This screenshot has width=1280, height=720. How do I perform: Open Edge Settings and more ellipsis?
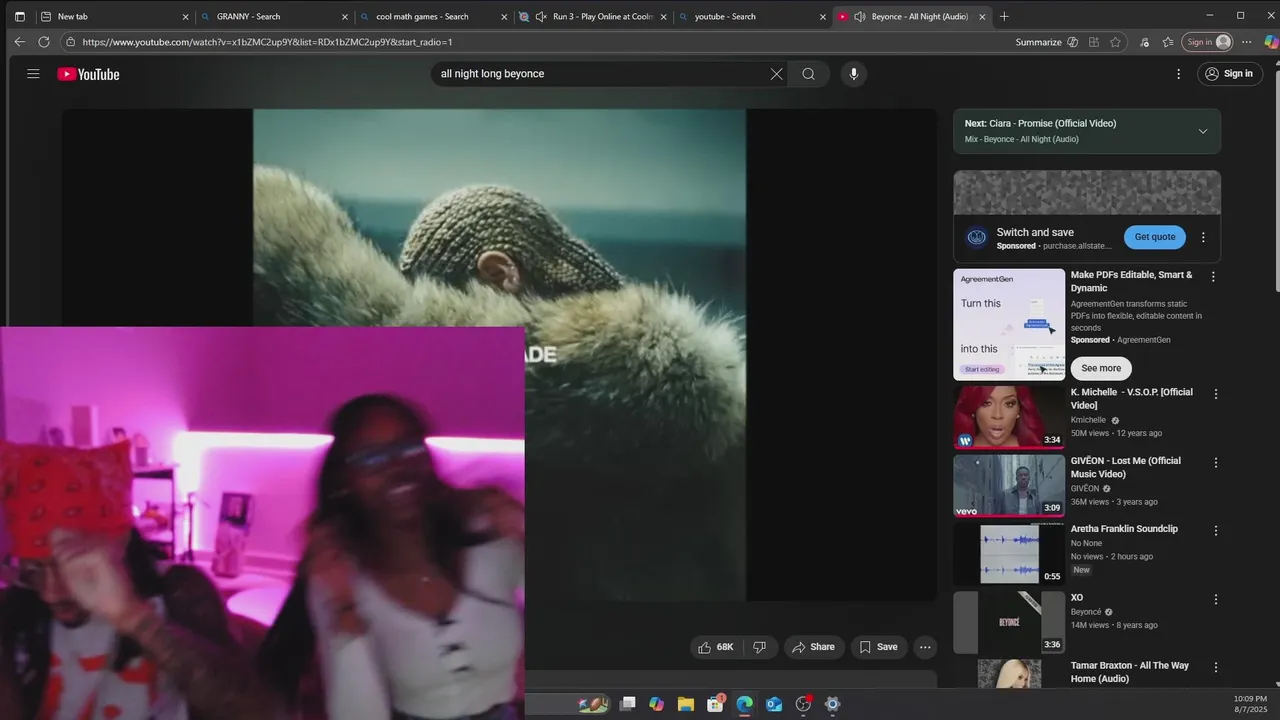1246,42
